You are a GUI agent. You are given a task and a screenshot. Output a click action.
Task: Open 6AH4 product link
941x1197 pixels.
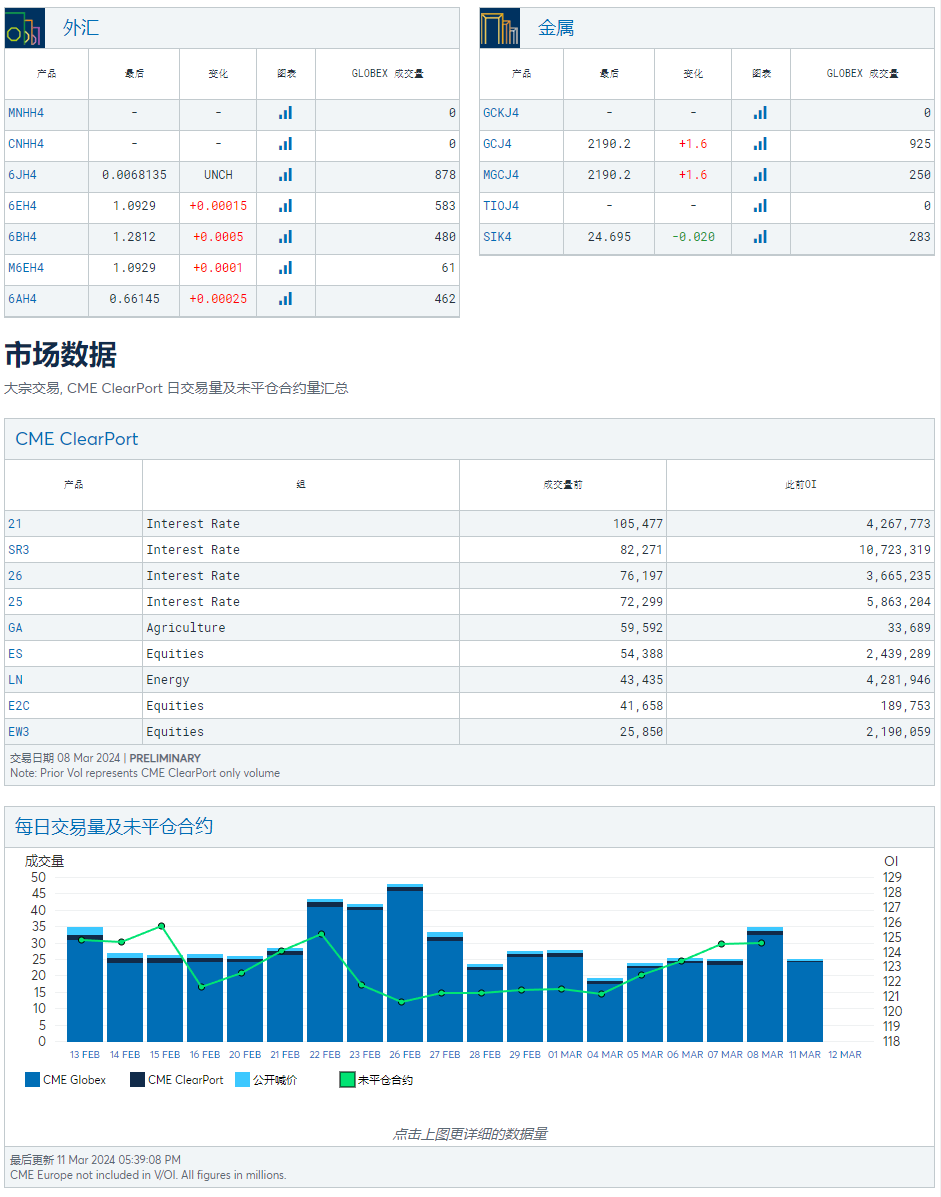pos(22,299)
